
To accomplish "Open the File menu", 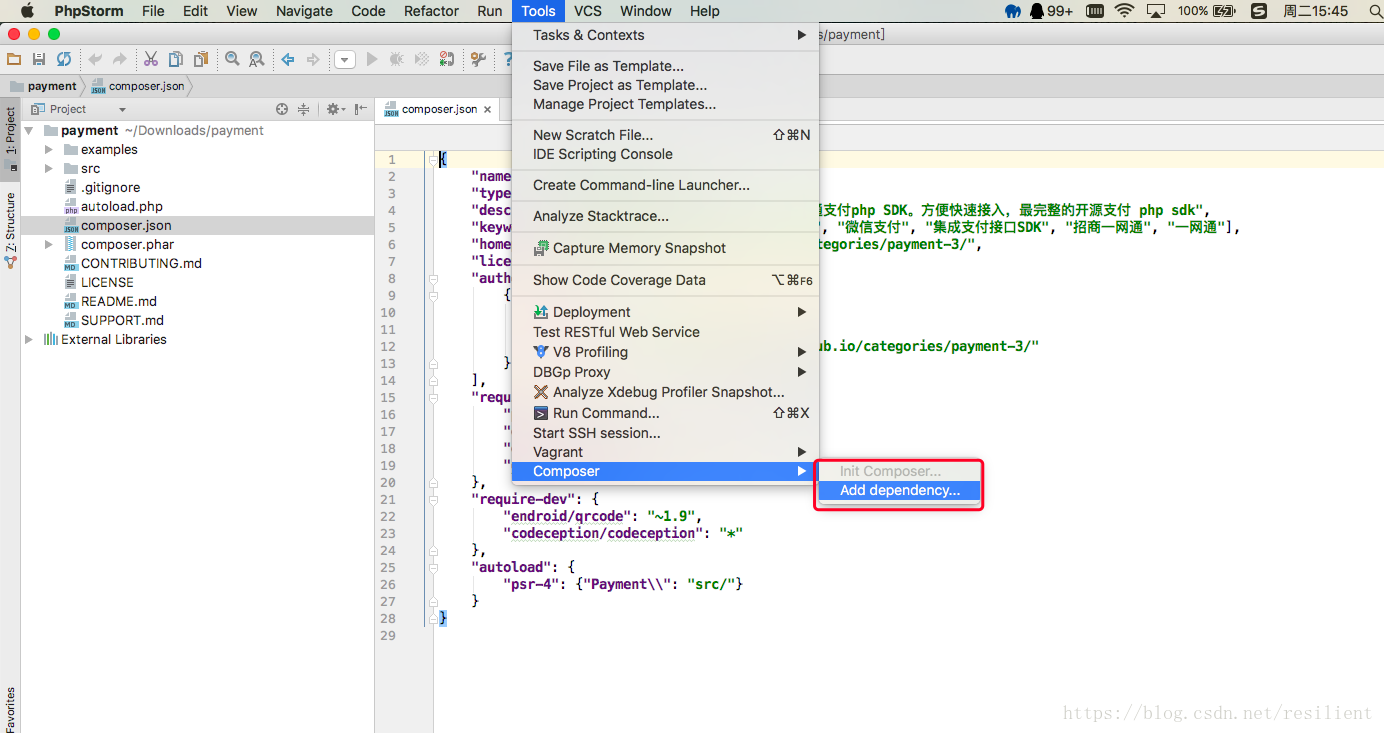I will [x=153, y=11].
